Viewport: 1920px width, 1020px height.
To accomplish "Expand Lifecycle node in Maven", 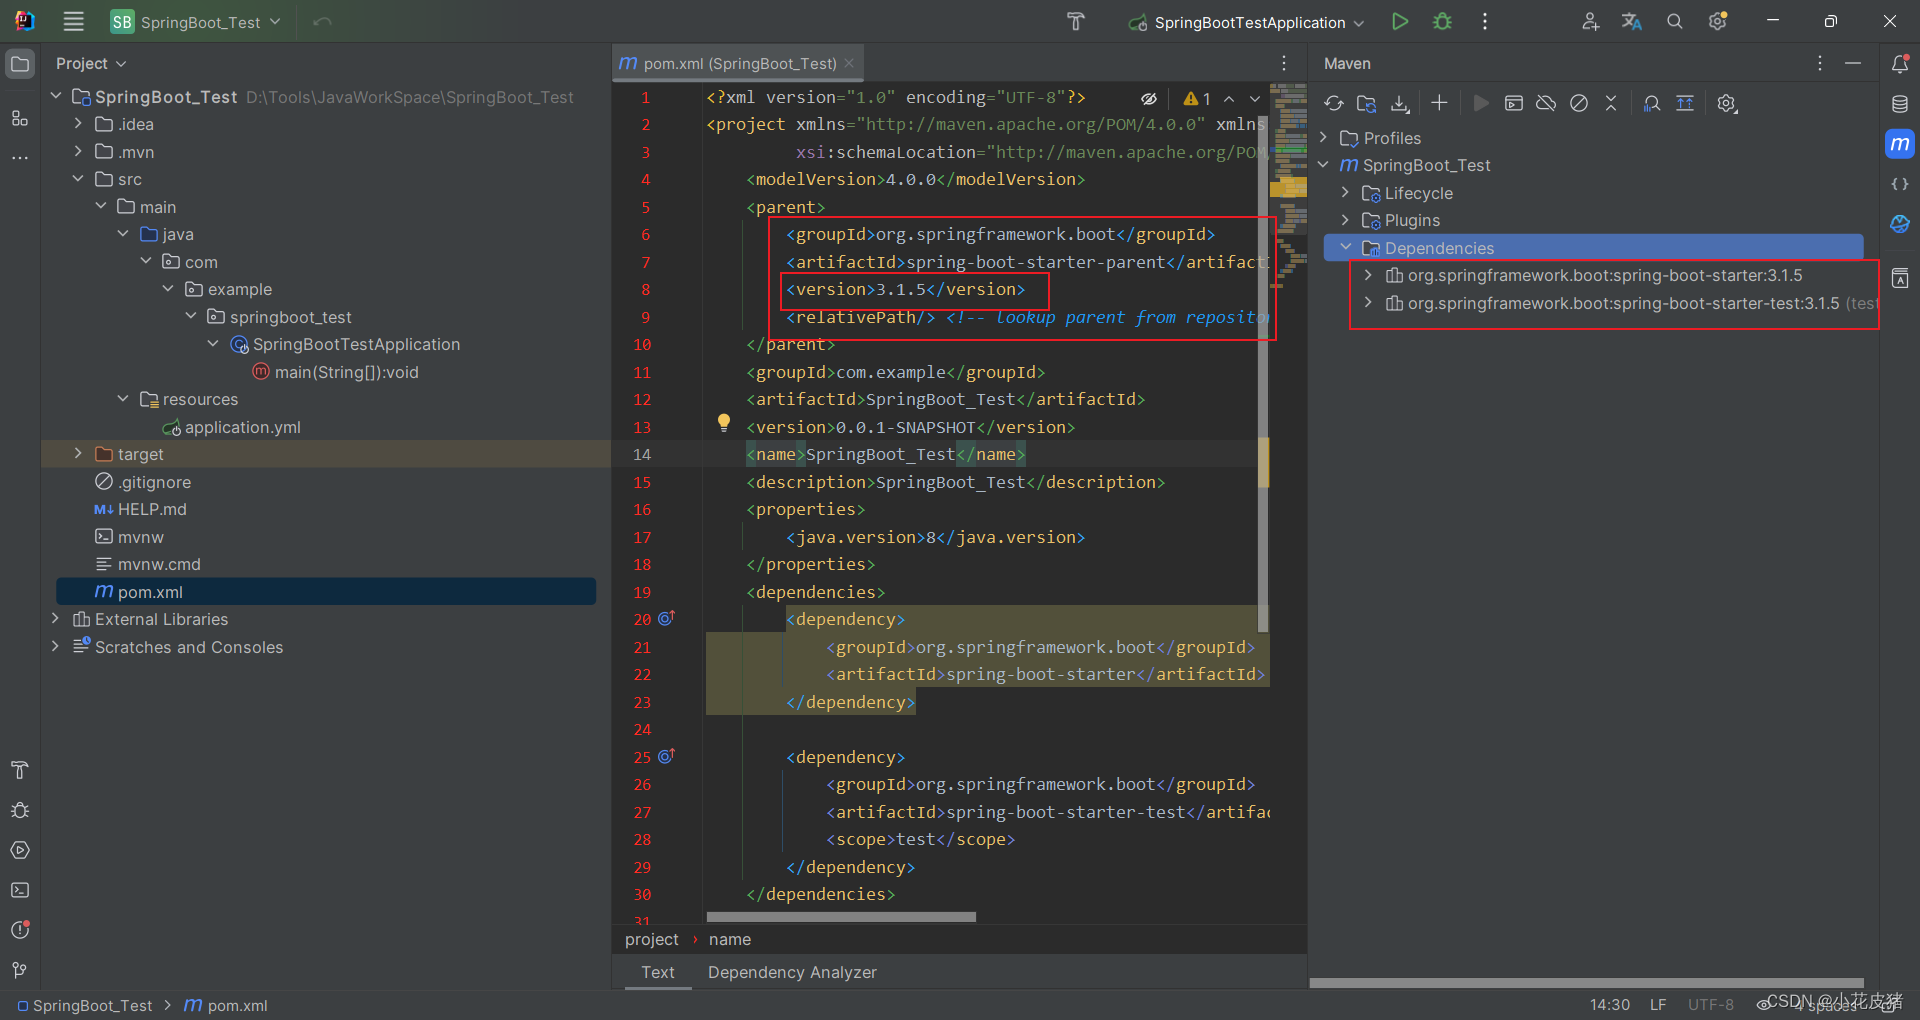I will click(x=1345, y=192).
